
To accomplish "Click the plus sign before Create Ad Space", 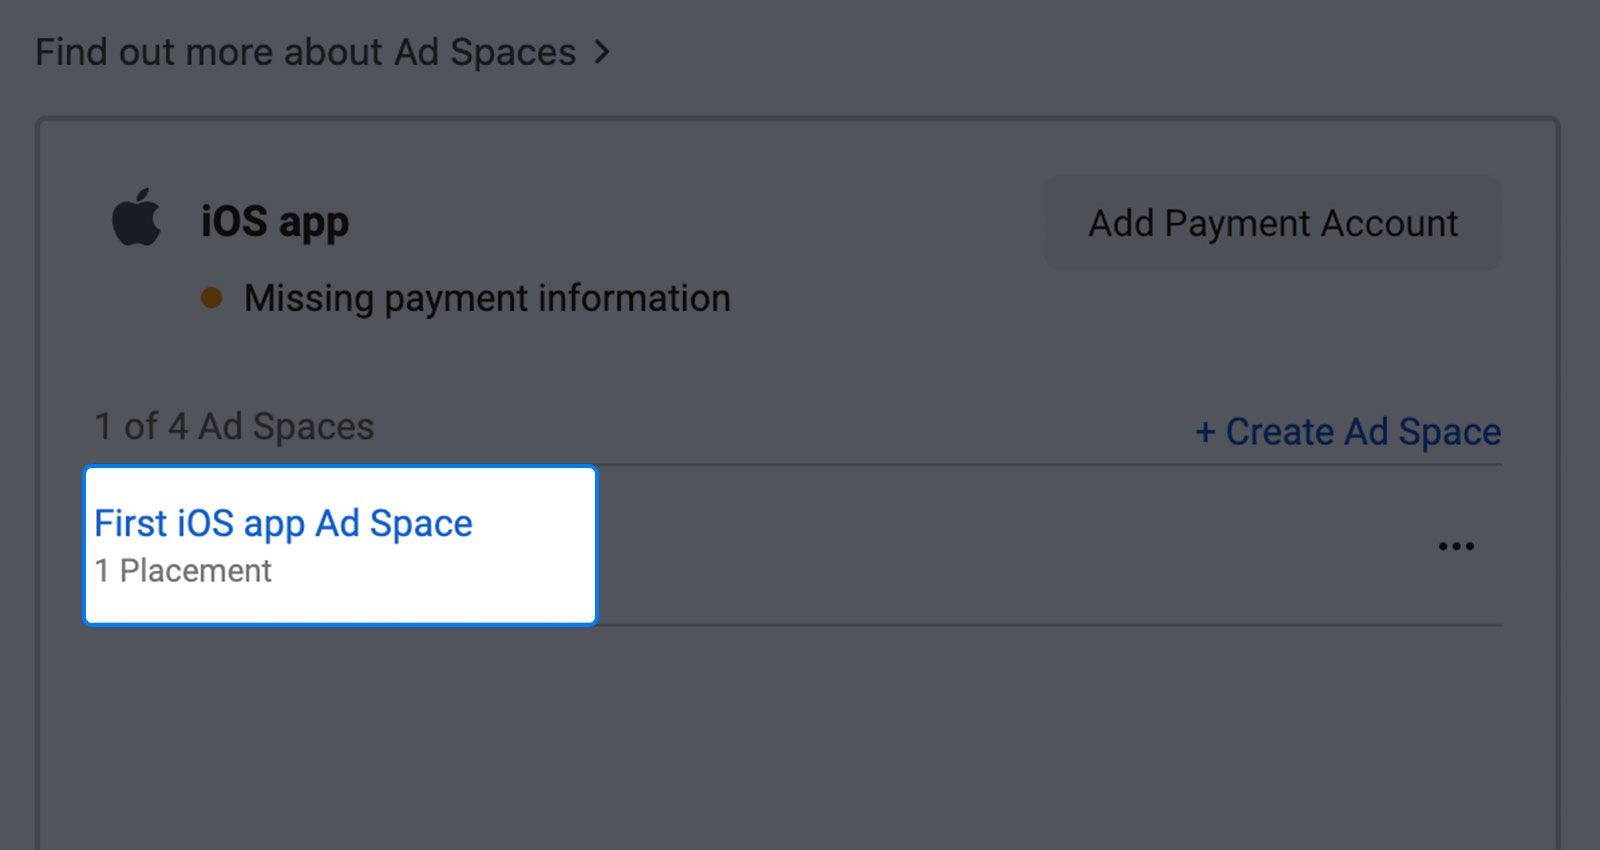I will click(x=1205, y=432).
